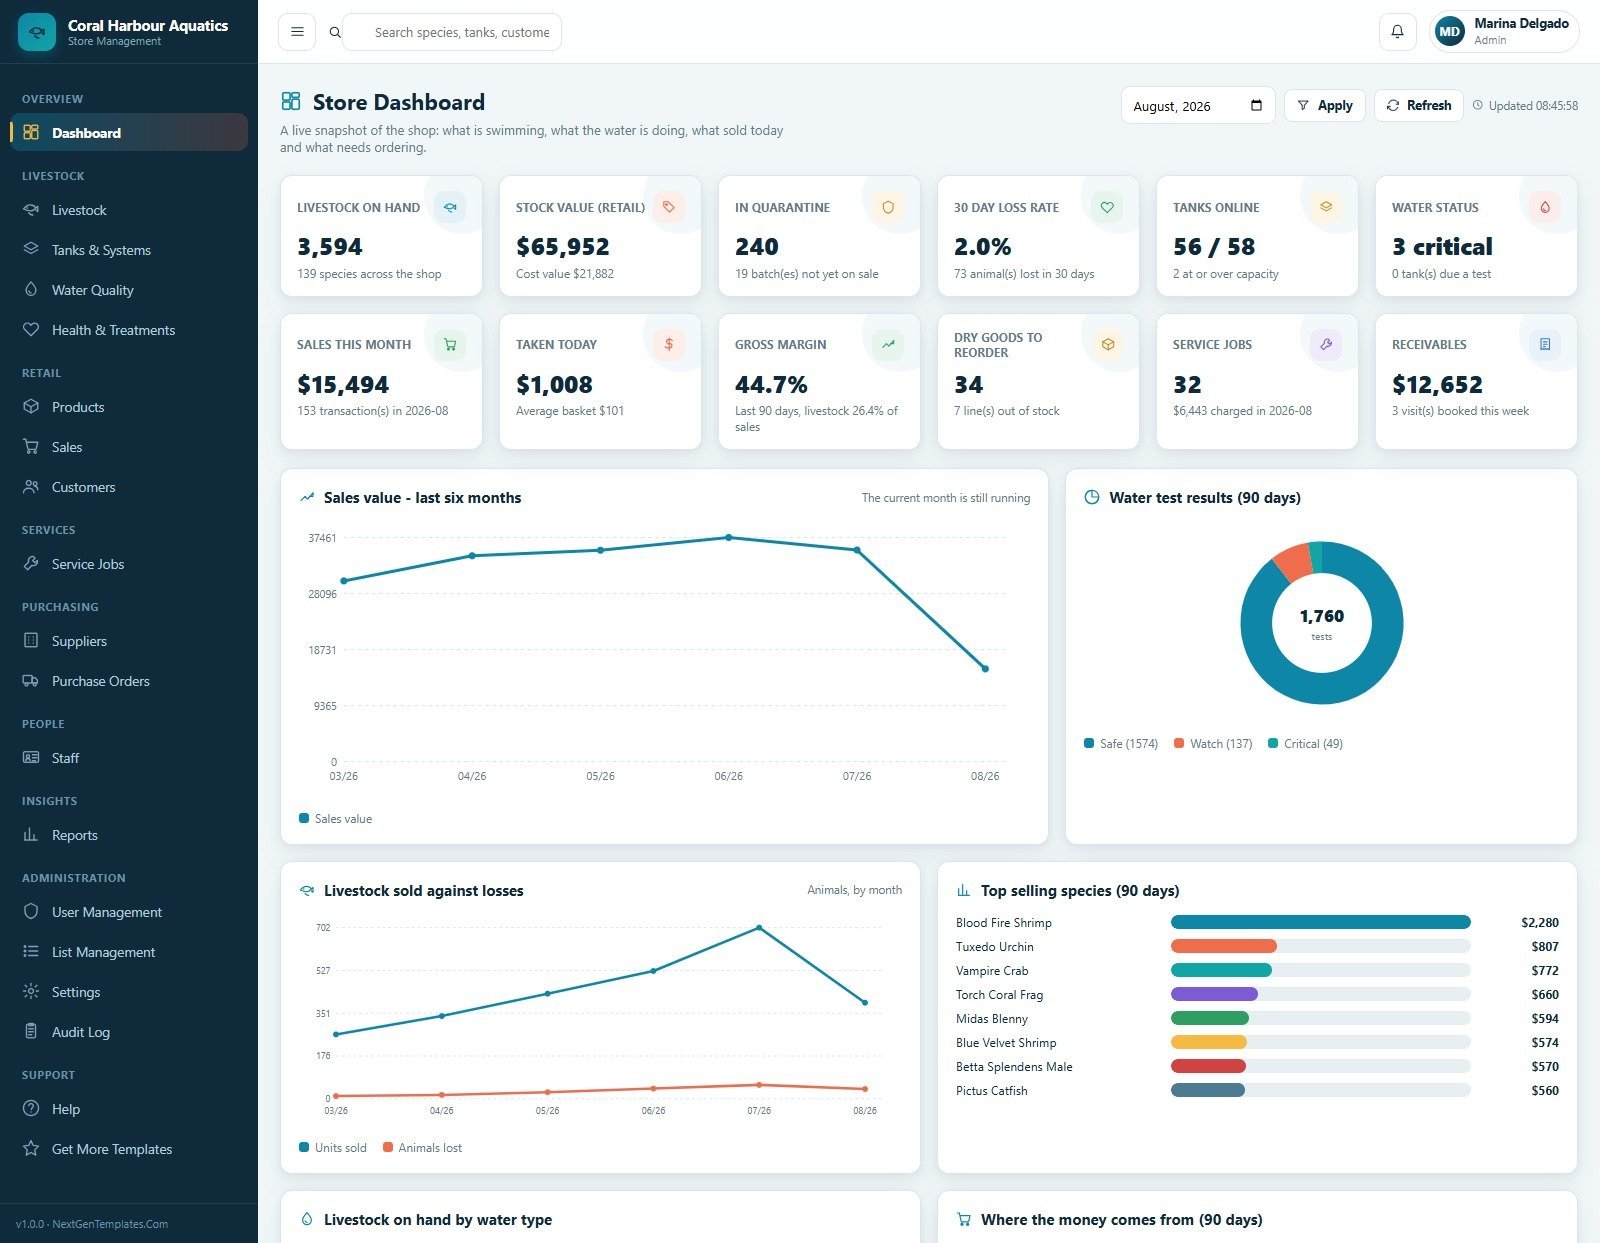
Task: Open Settings in the sidebar
Action: click(129, 992)
